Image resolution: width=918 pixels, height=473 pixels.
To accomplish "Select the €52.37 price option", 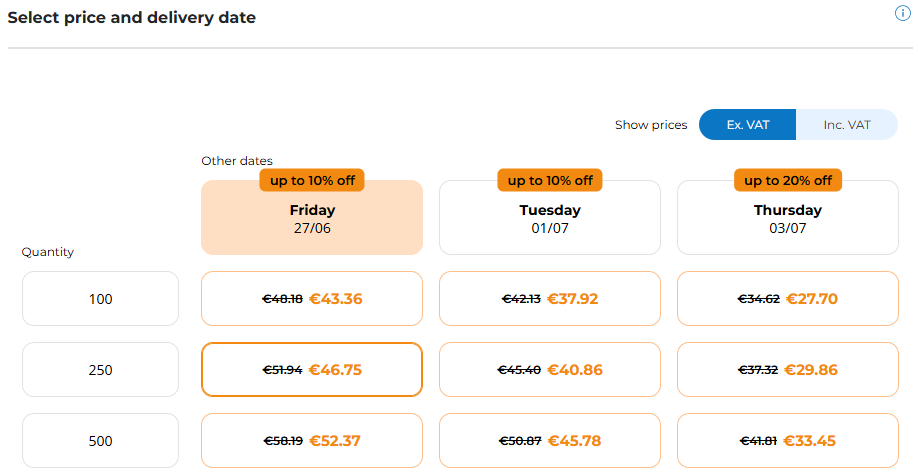I will point(312,441).
